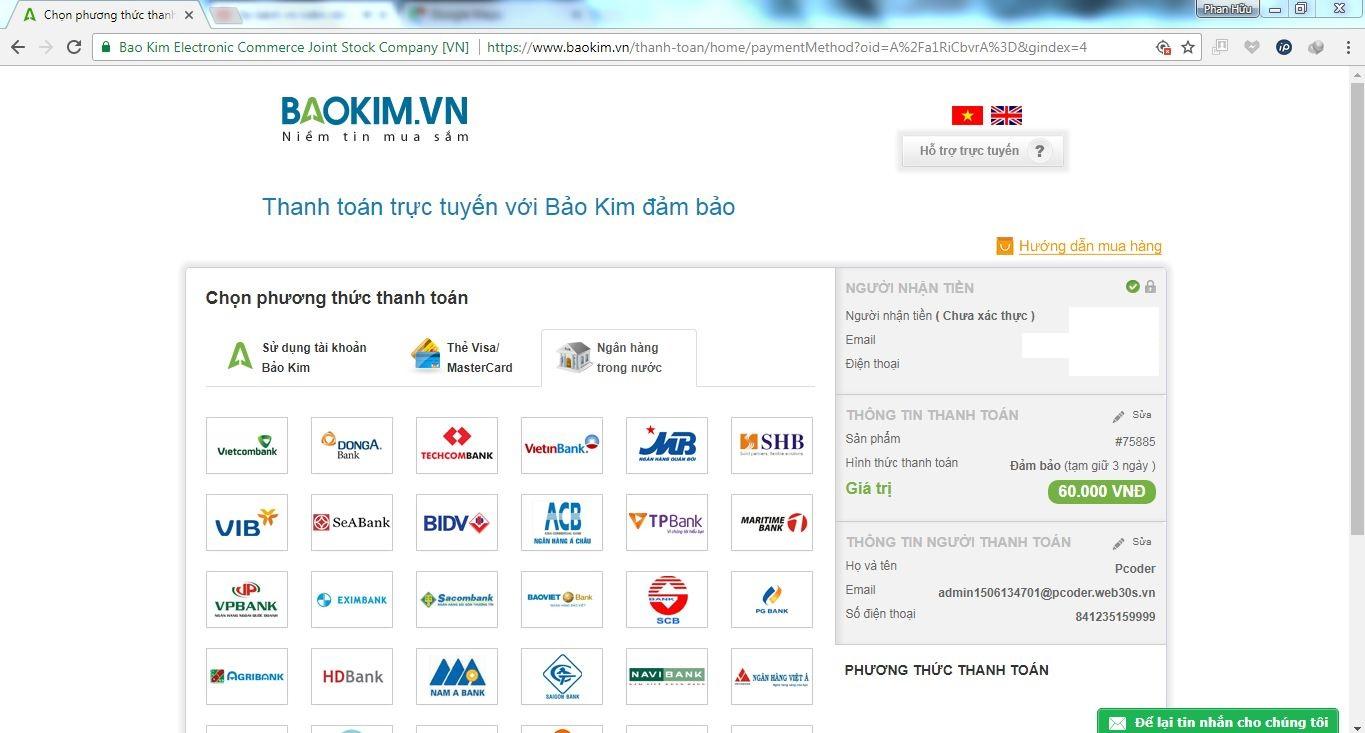Click product code #75885
The image size is (1365, 733).
pyautogui.click(x=1135, y=442)
